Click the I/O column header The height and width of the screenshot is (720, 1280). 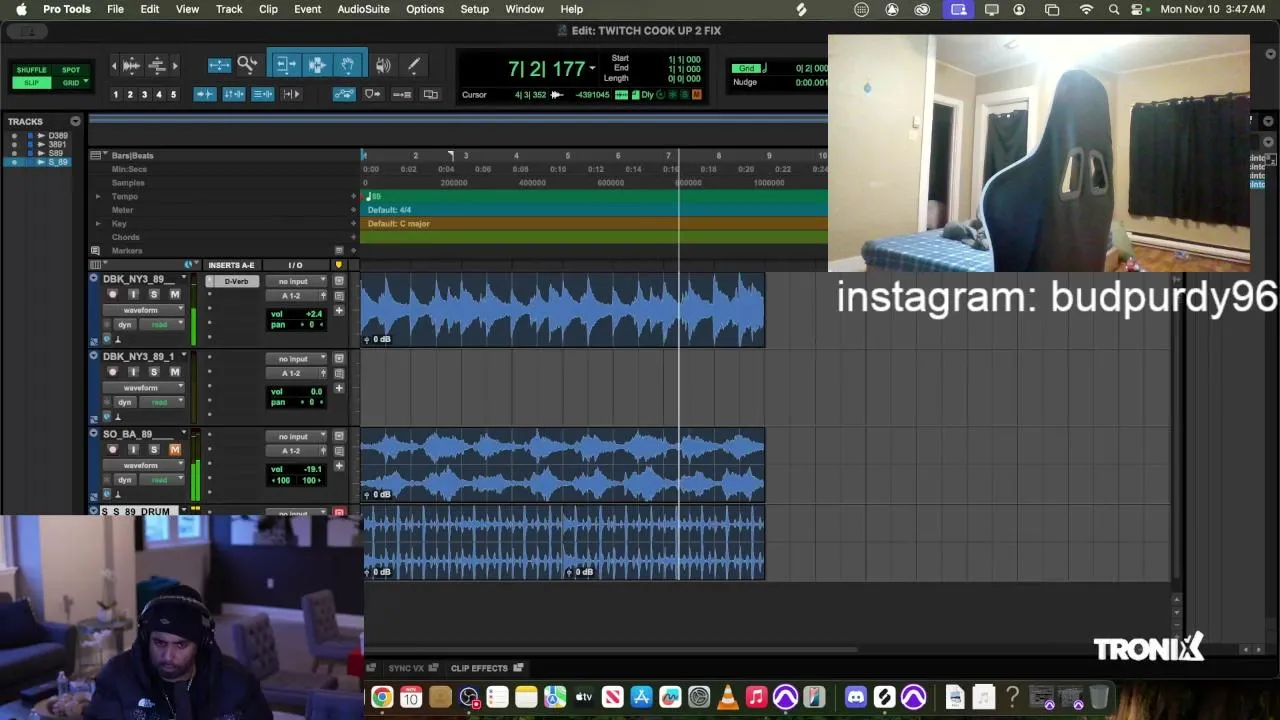tap(295, 265)
